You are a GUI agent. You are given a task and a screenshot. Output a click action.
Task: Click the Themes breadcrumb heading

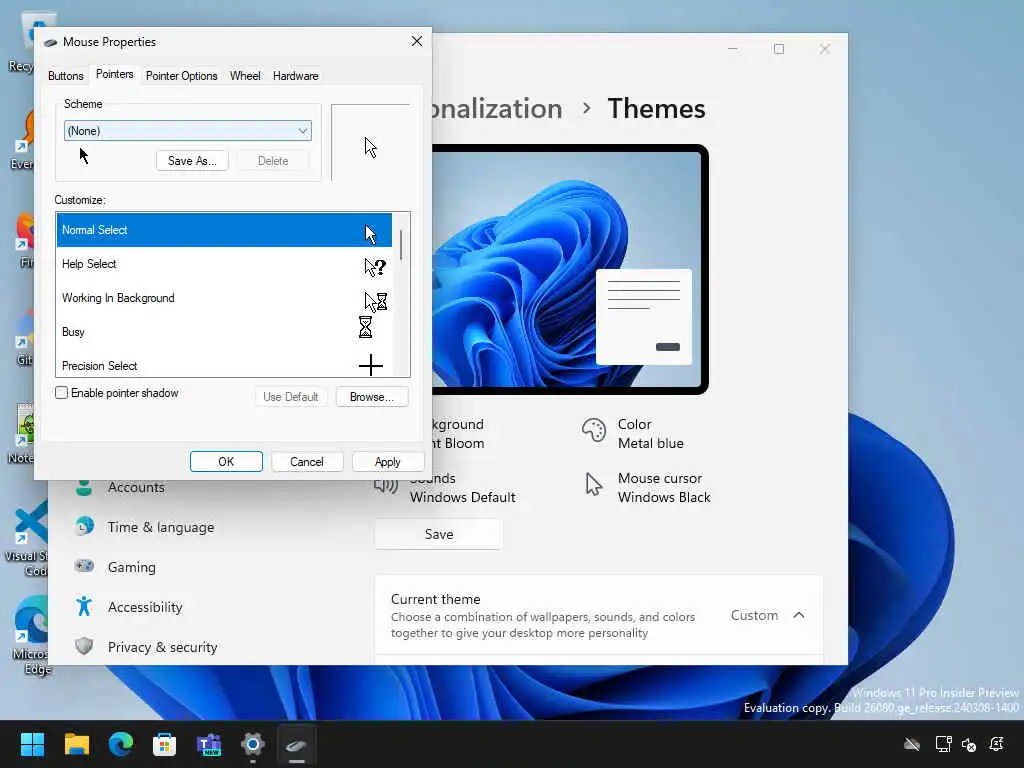(x=656, y=108)
